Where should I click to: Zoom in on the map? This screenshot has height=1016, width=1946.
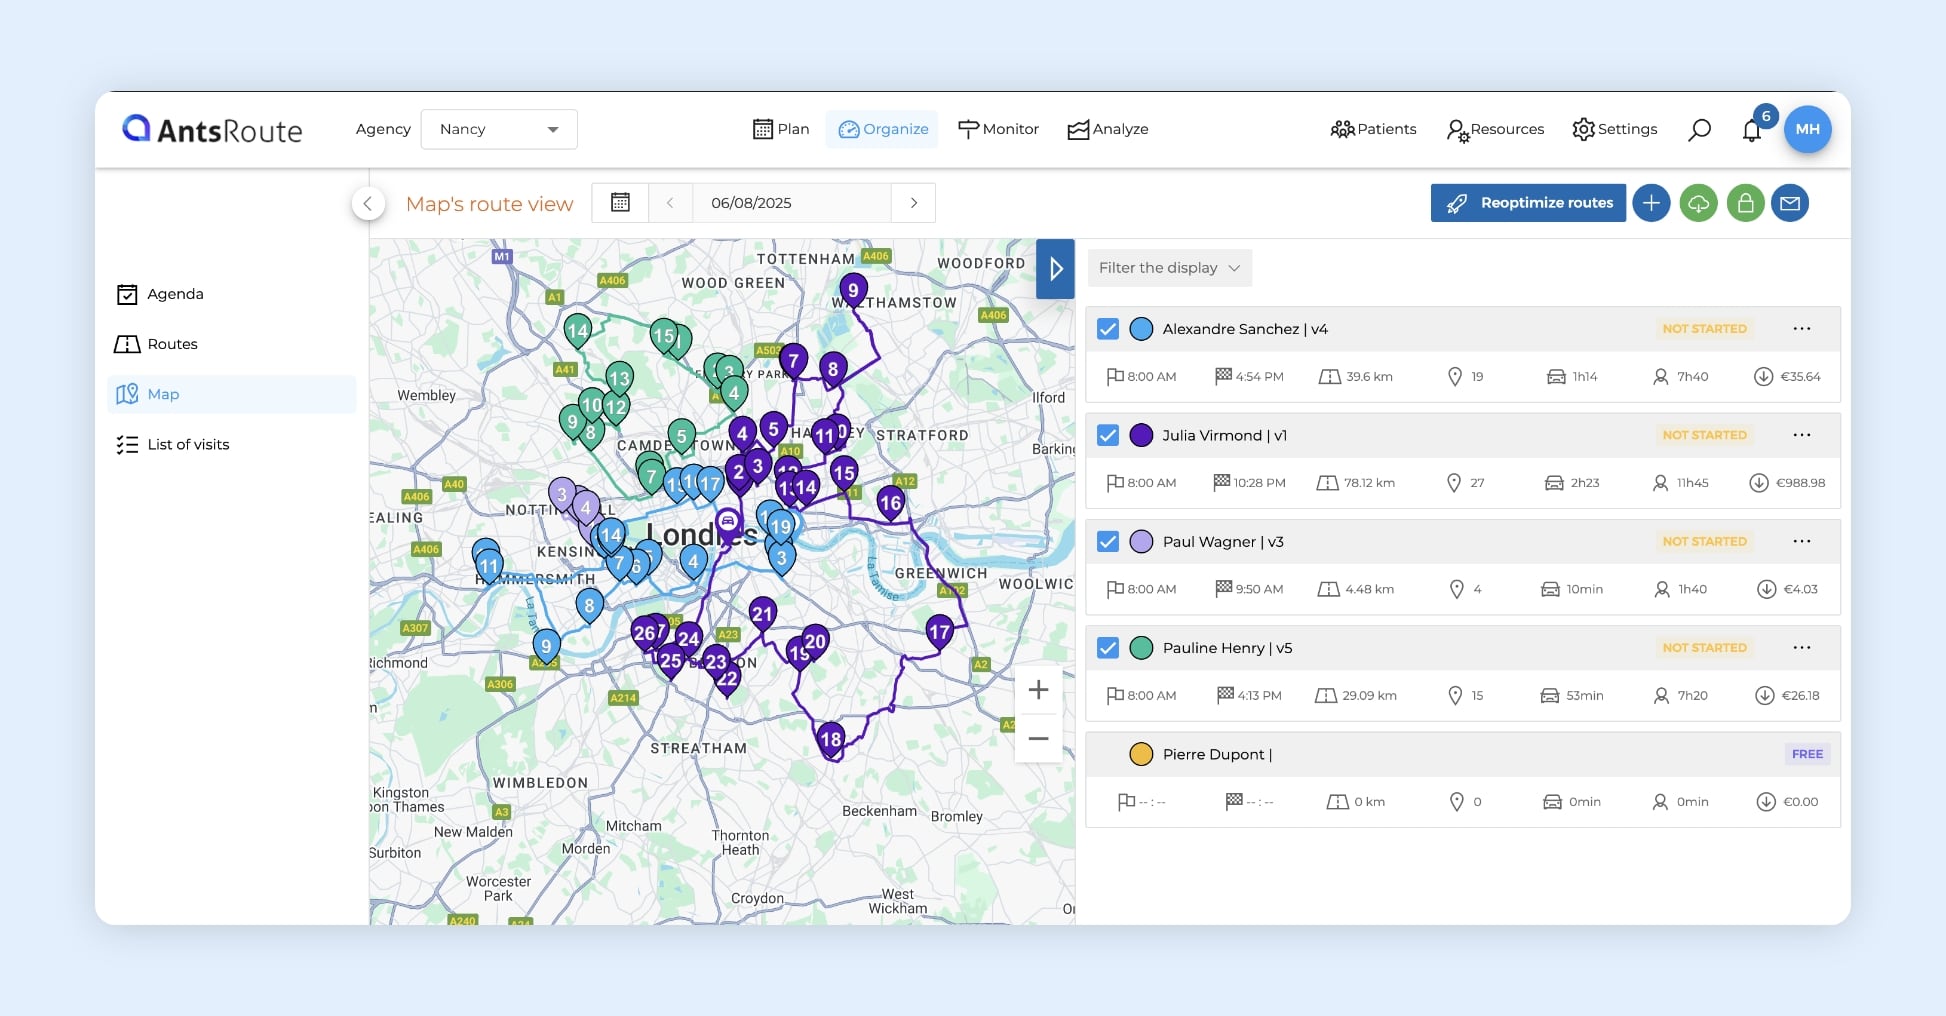pyautogui.click(x=1038, y=690)
